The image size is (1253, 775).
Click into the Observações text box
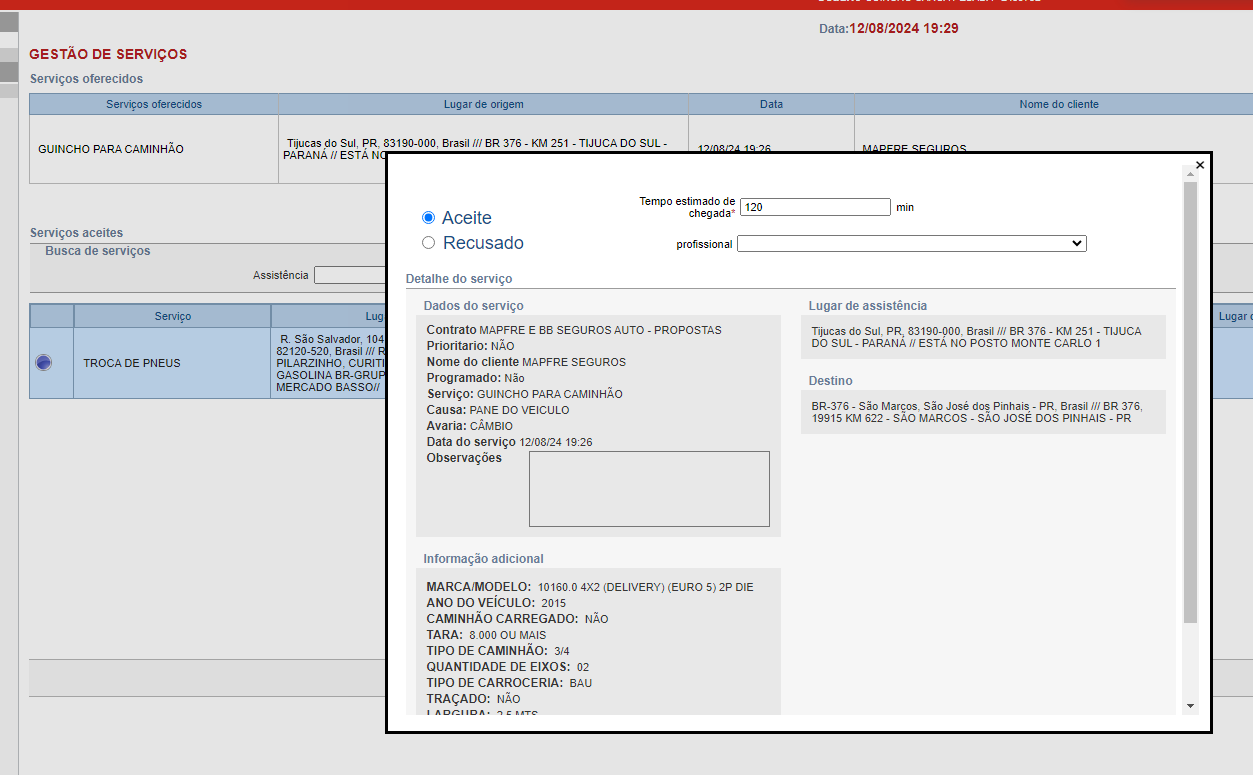click(x=648, y=488)
